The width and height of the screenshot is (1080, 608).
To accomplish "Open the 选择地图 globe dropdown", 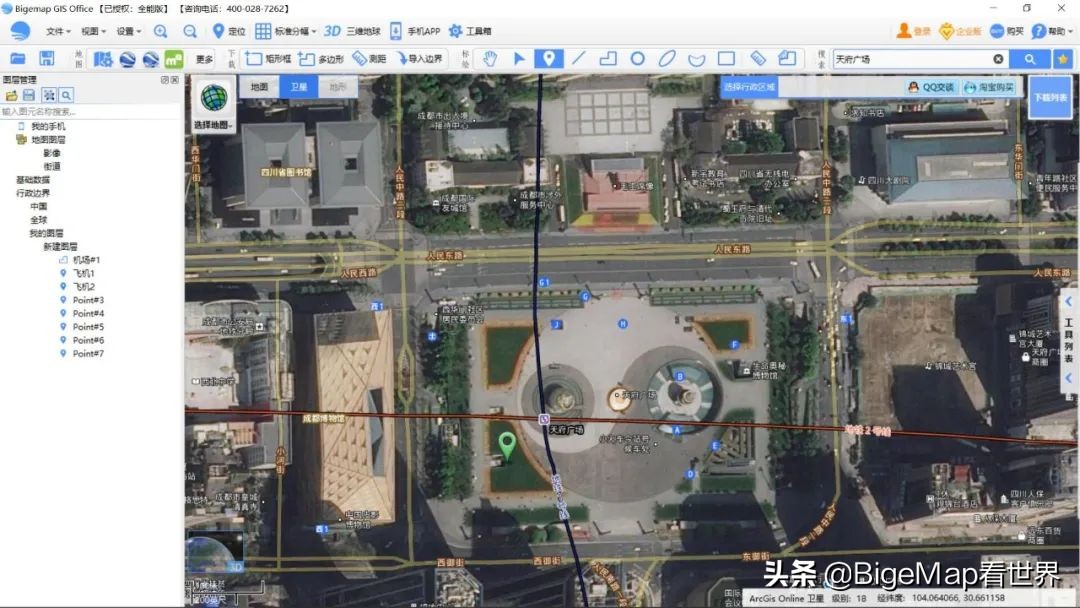I will coord(214,105).
